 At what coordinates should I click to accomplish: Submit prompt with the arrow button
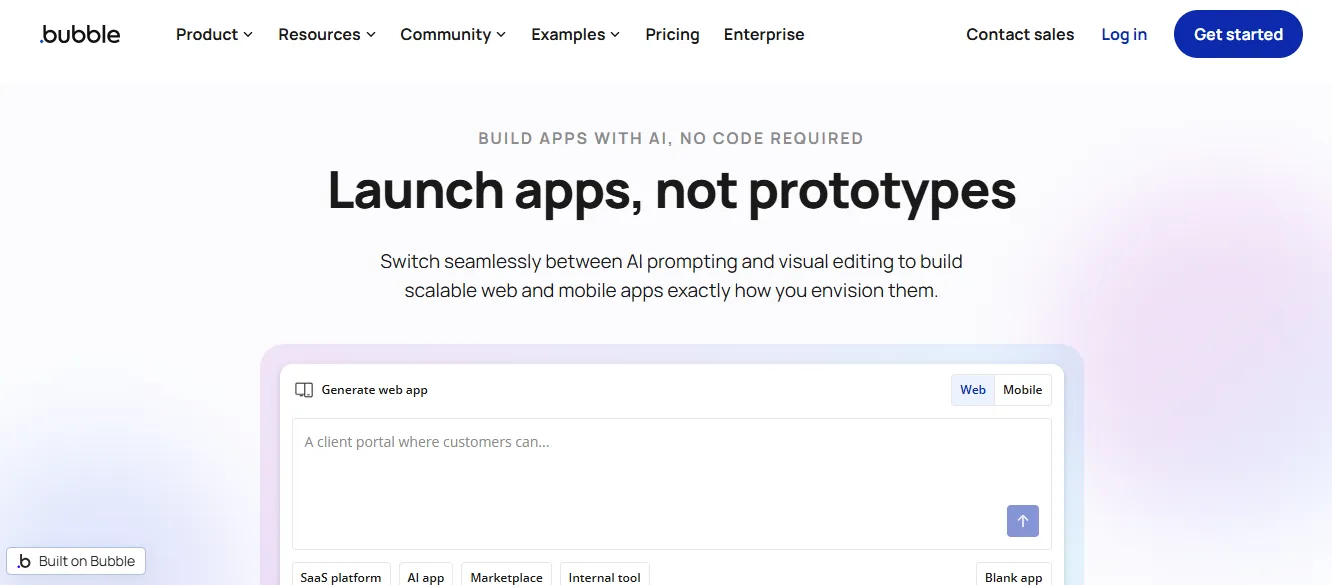point(1022,521)
